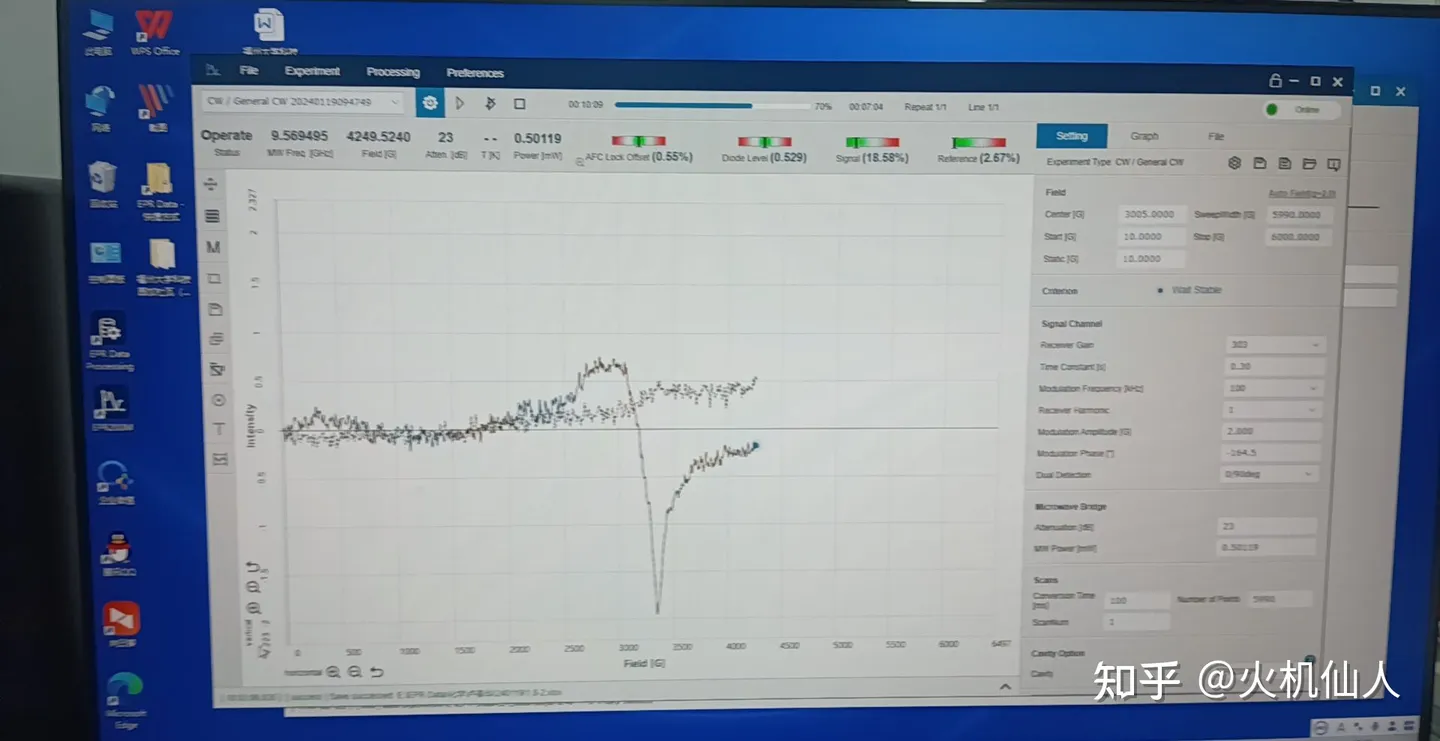This screenshot has width=1440, height=741.
Task: Click the Start [G] input
Action: tap(1152, 237)
